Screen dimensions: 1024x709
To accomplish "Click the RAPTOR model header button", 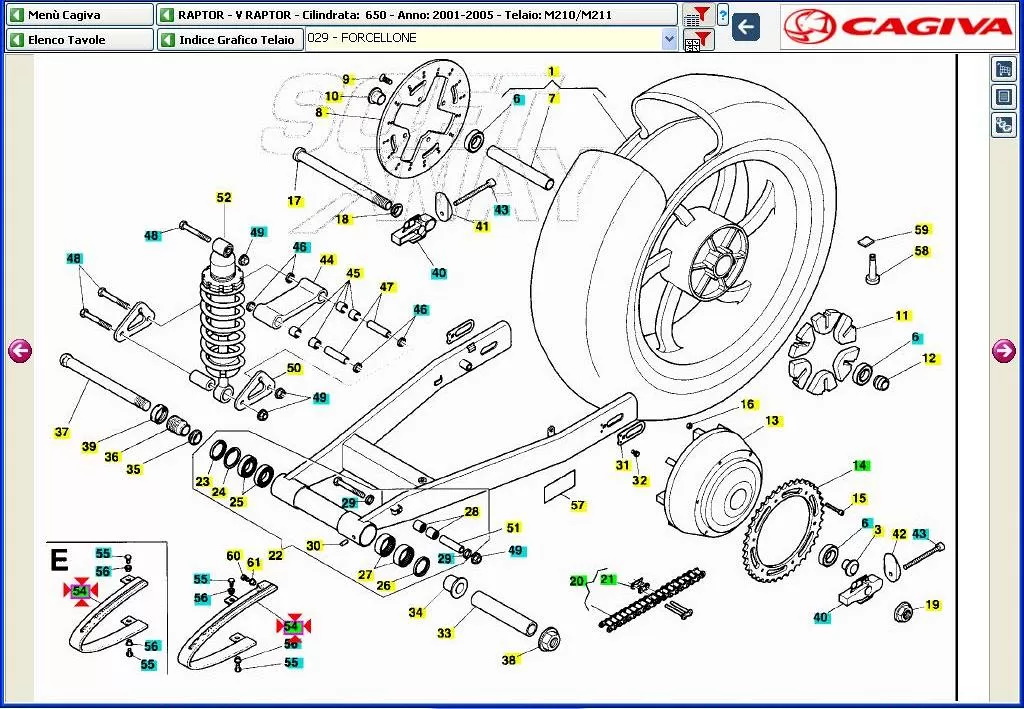I will (x=417, y=15).
